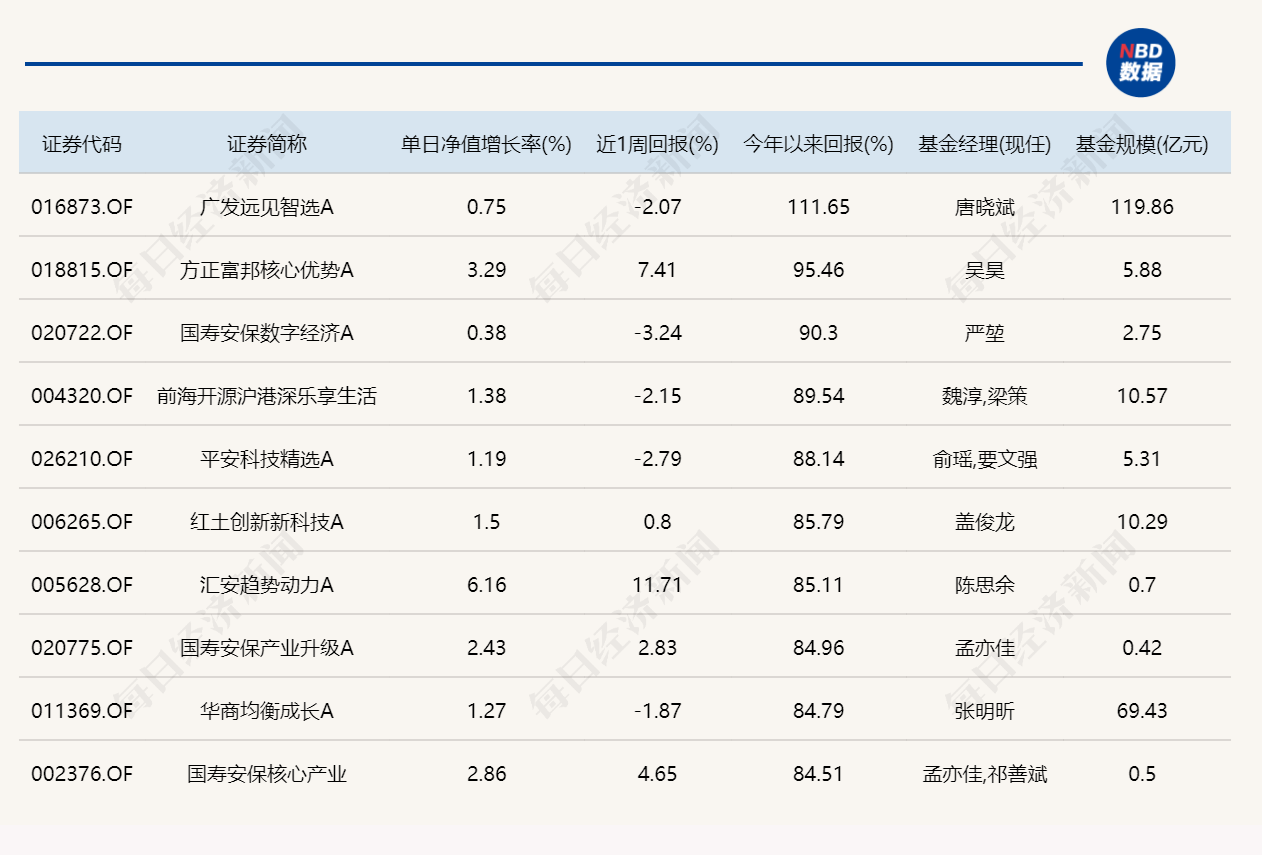The height and width of the screenshot is (855, 1262).
Task: Select daily growth value 0.75
Action: (x=486, y=207)
